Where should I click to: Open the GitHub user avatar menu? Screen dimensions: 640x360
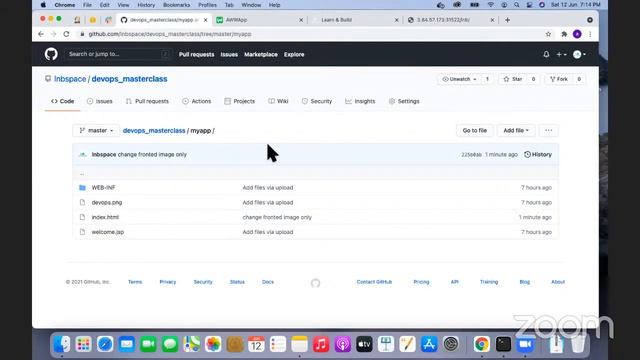click(x=580, y=54)
